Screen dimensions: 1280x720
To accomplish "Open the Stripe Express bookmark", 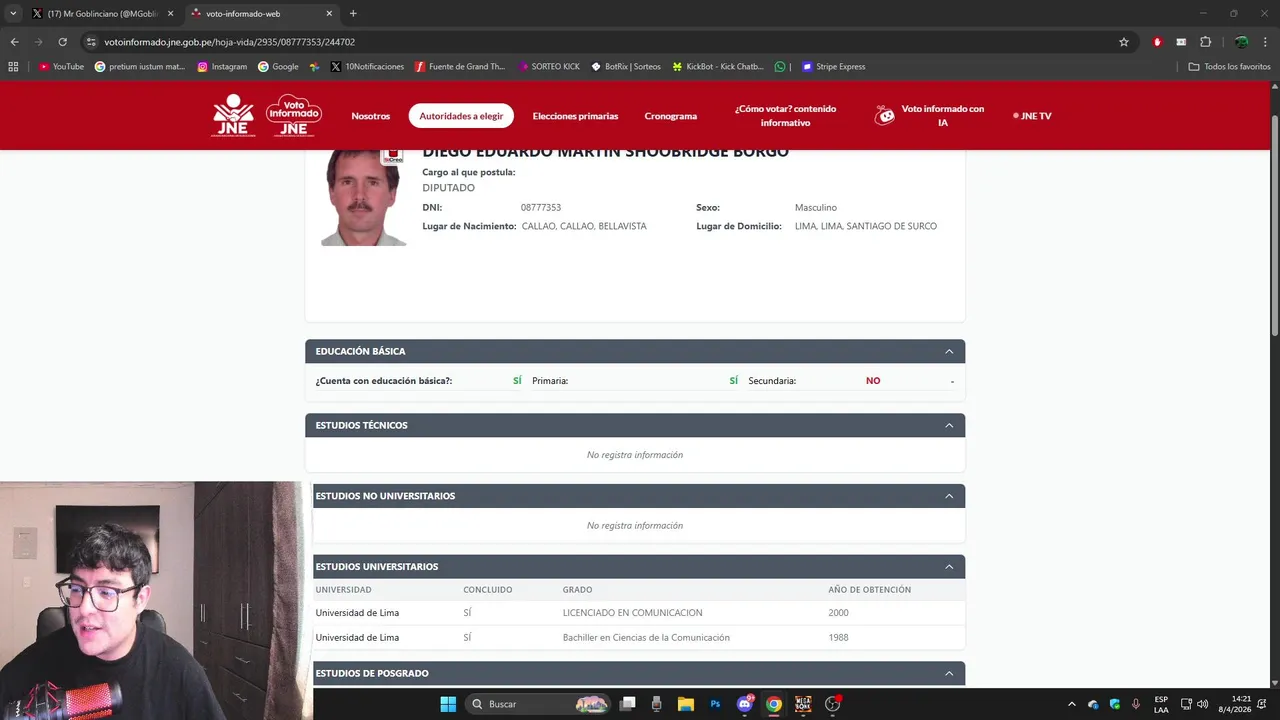I will (833, 67).
